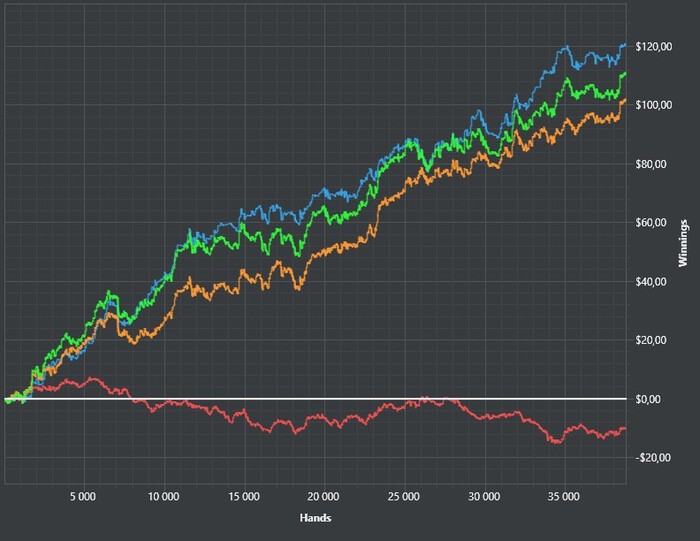Viewport: 700px width, 541px height.
Task: Click the $120,00 axis label
Action: pyautogui.click(x=654, y=46)
